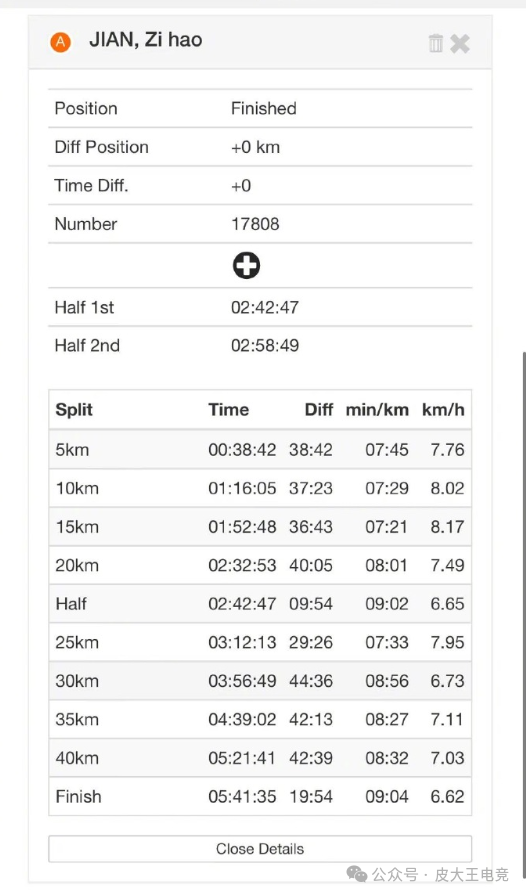This screenshot has height=896, width=526.
Task: Click the Close Details button
Action: (260, 849)
